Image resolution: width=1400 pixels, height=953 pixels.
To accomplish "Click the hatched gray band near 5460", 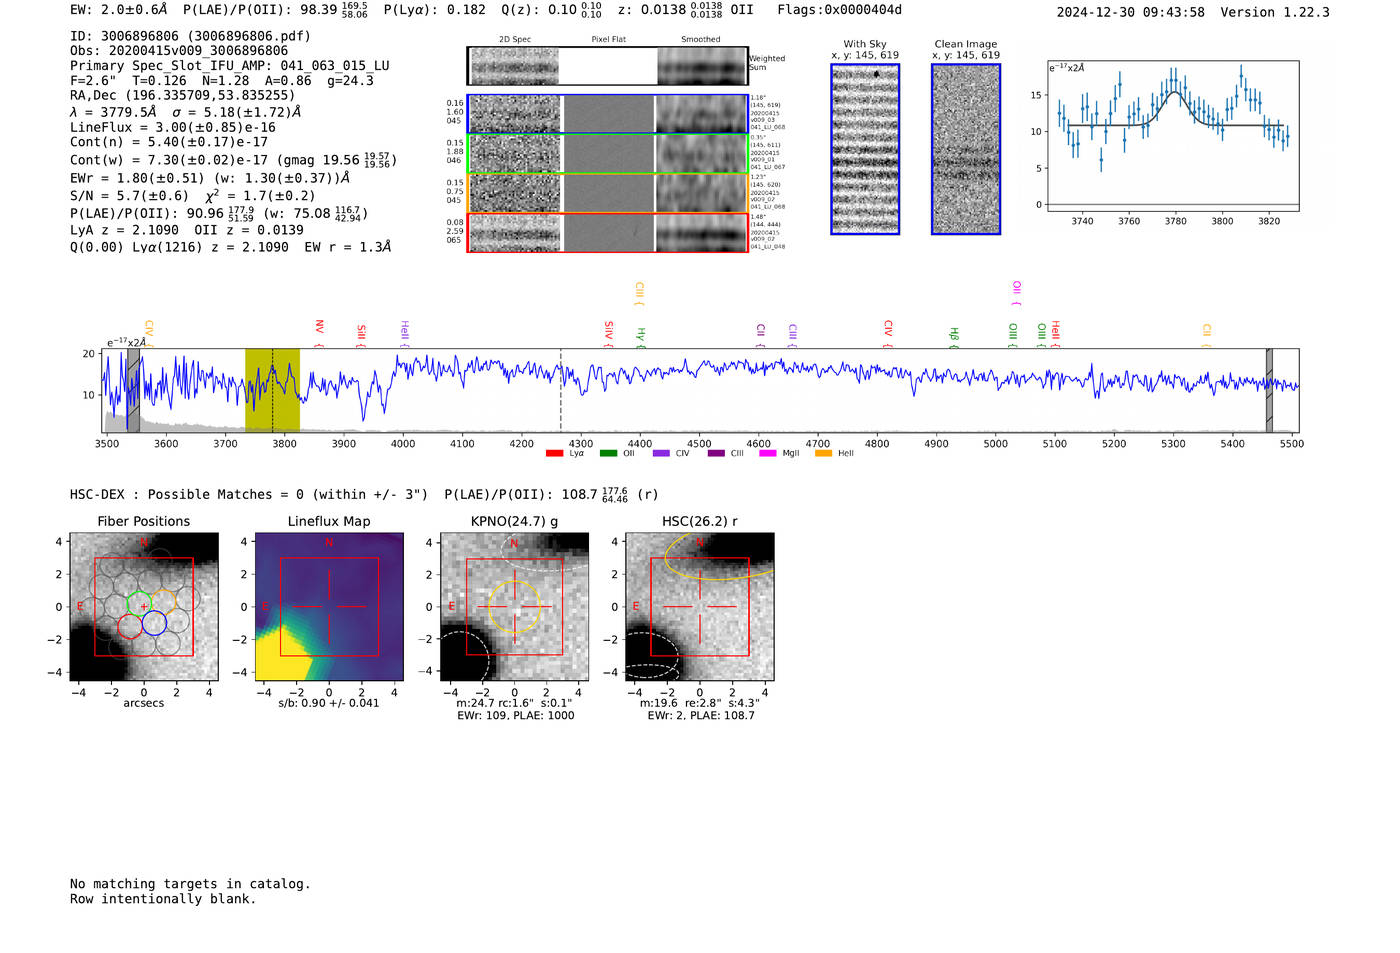I will pos(1269,390).
